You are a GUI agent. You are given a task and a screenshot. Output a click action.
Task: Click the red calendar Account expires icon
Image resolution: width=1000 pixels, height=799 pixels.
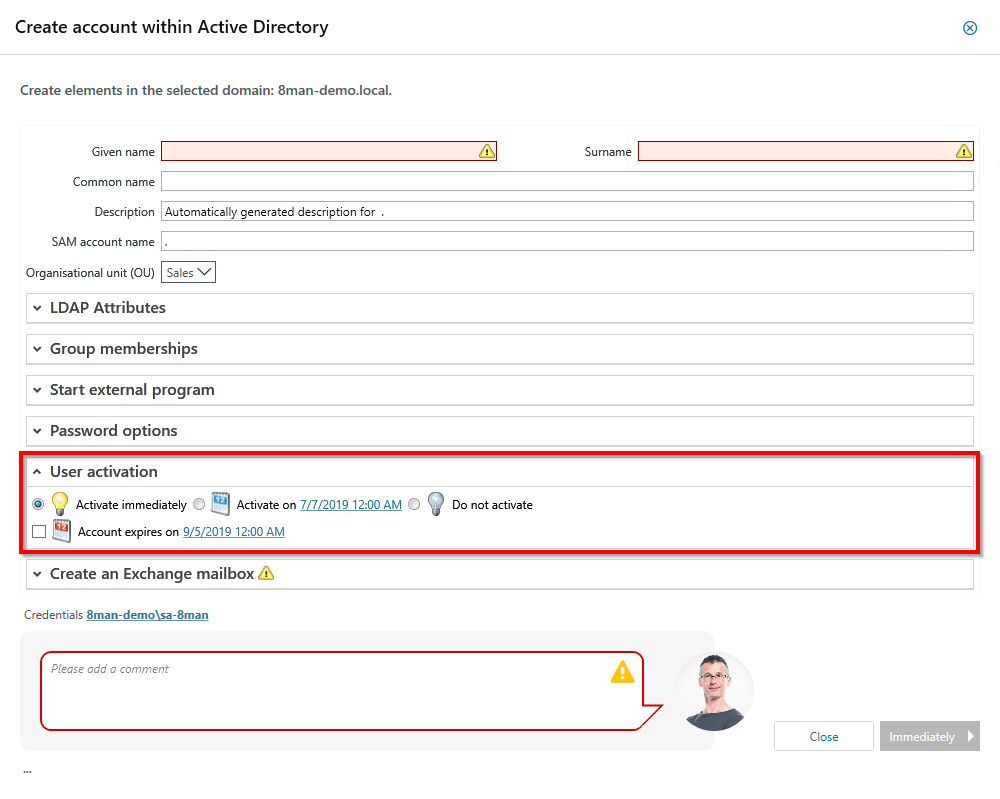click(x=62, y=531)
